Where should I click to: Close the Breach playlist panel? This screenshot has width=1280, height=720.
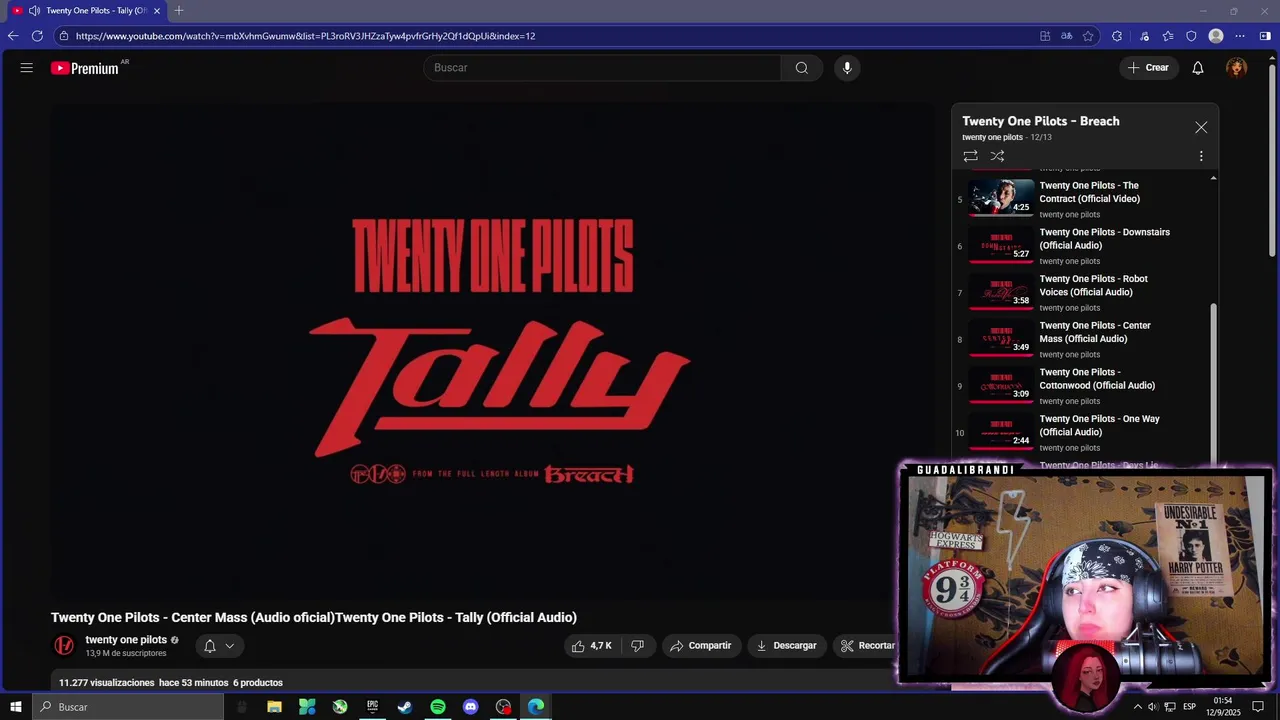(x=1201, y=128)
